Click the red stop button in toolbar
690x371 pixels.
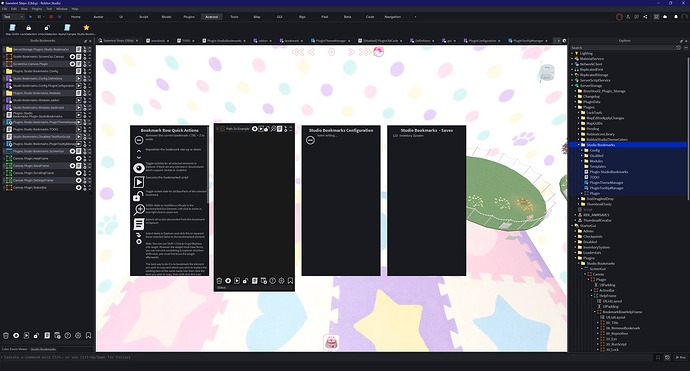click(51, 17)
